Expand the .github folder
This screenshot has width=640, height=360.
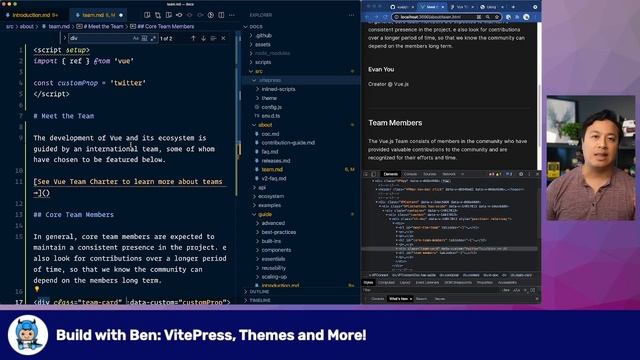coord(263,36)
